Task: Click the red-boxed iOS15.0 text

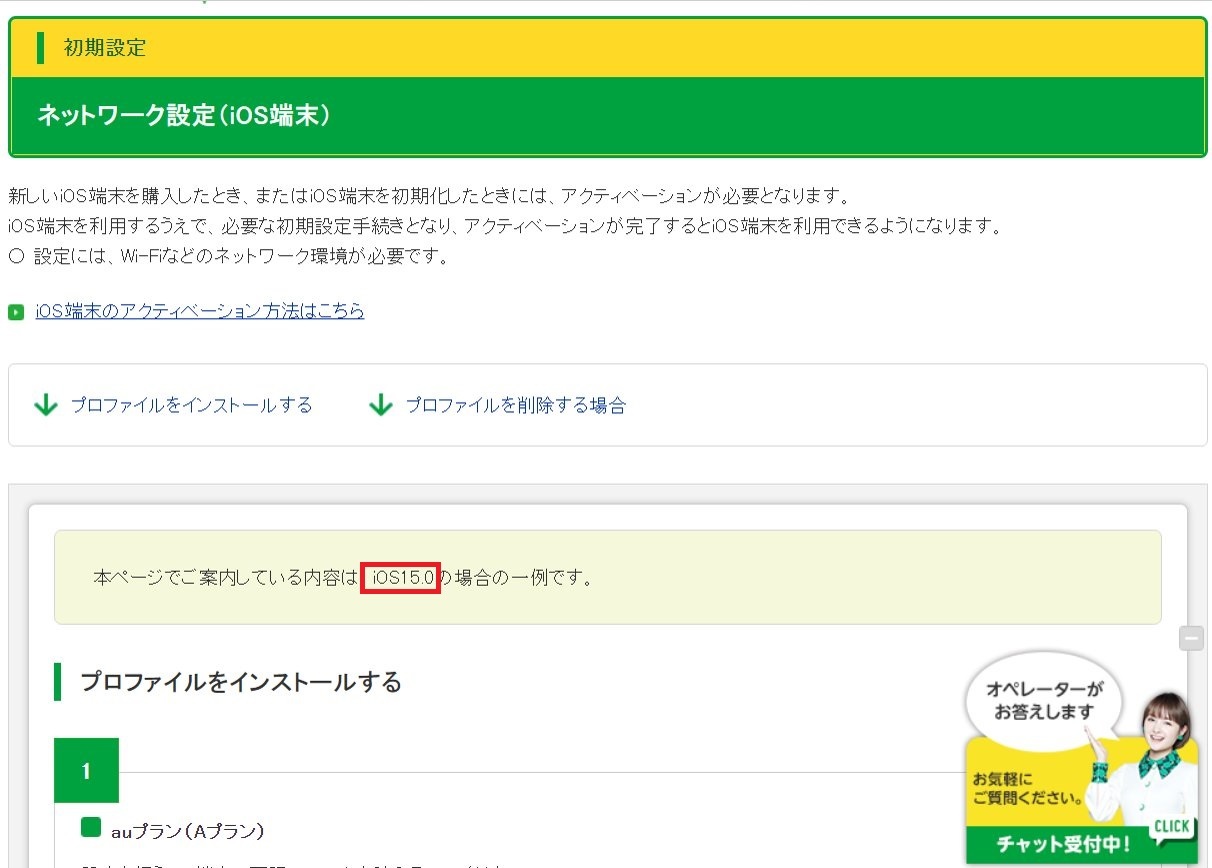Action: pyautogui.click(x=401, y=578)
